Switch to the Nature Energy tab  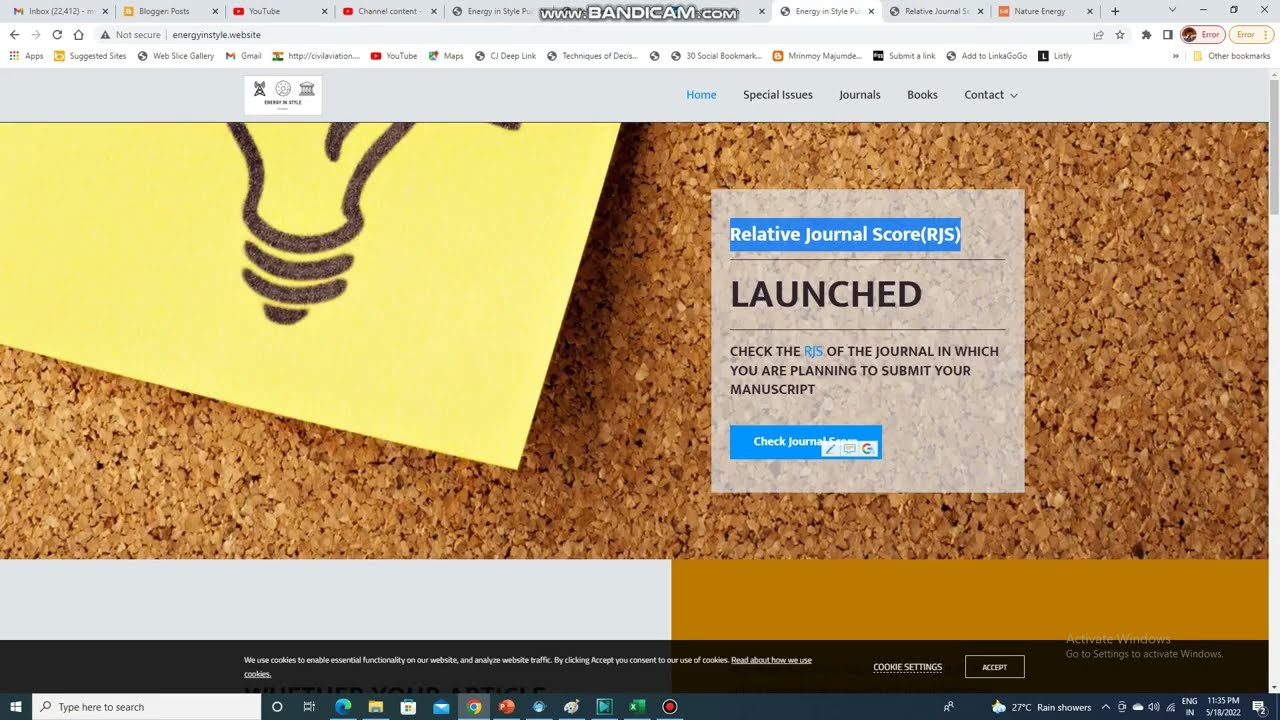1043,11
